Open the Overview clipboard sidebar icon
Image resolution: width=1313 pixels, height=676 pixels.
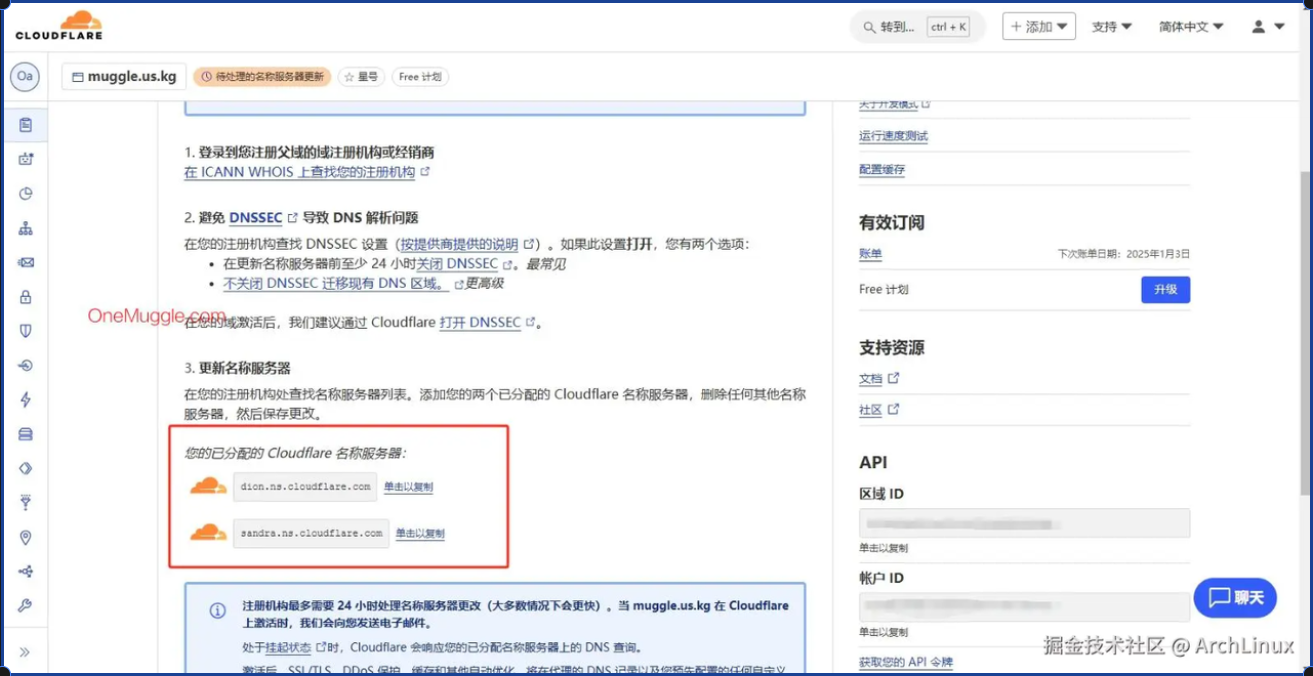coord(25,125)
